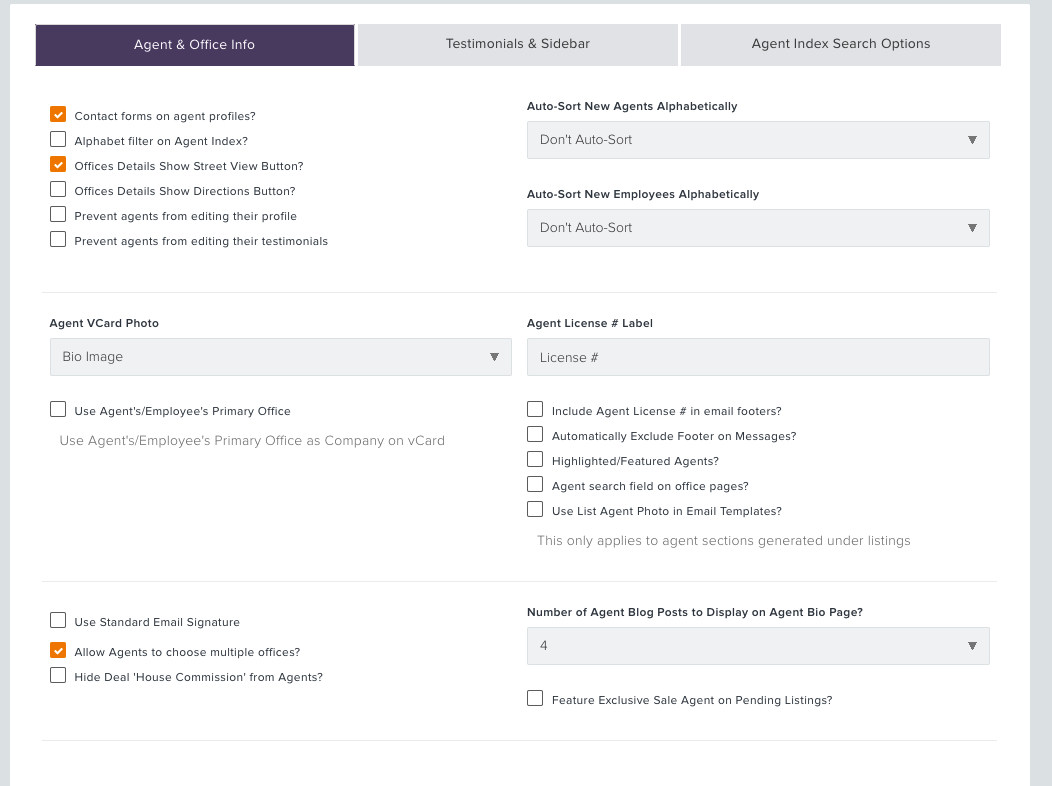This screenshot has width=1052, height=786.
Task: Check Feature Exclusive Sale Agent on Pending Listings
Action: 535,699
